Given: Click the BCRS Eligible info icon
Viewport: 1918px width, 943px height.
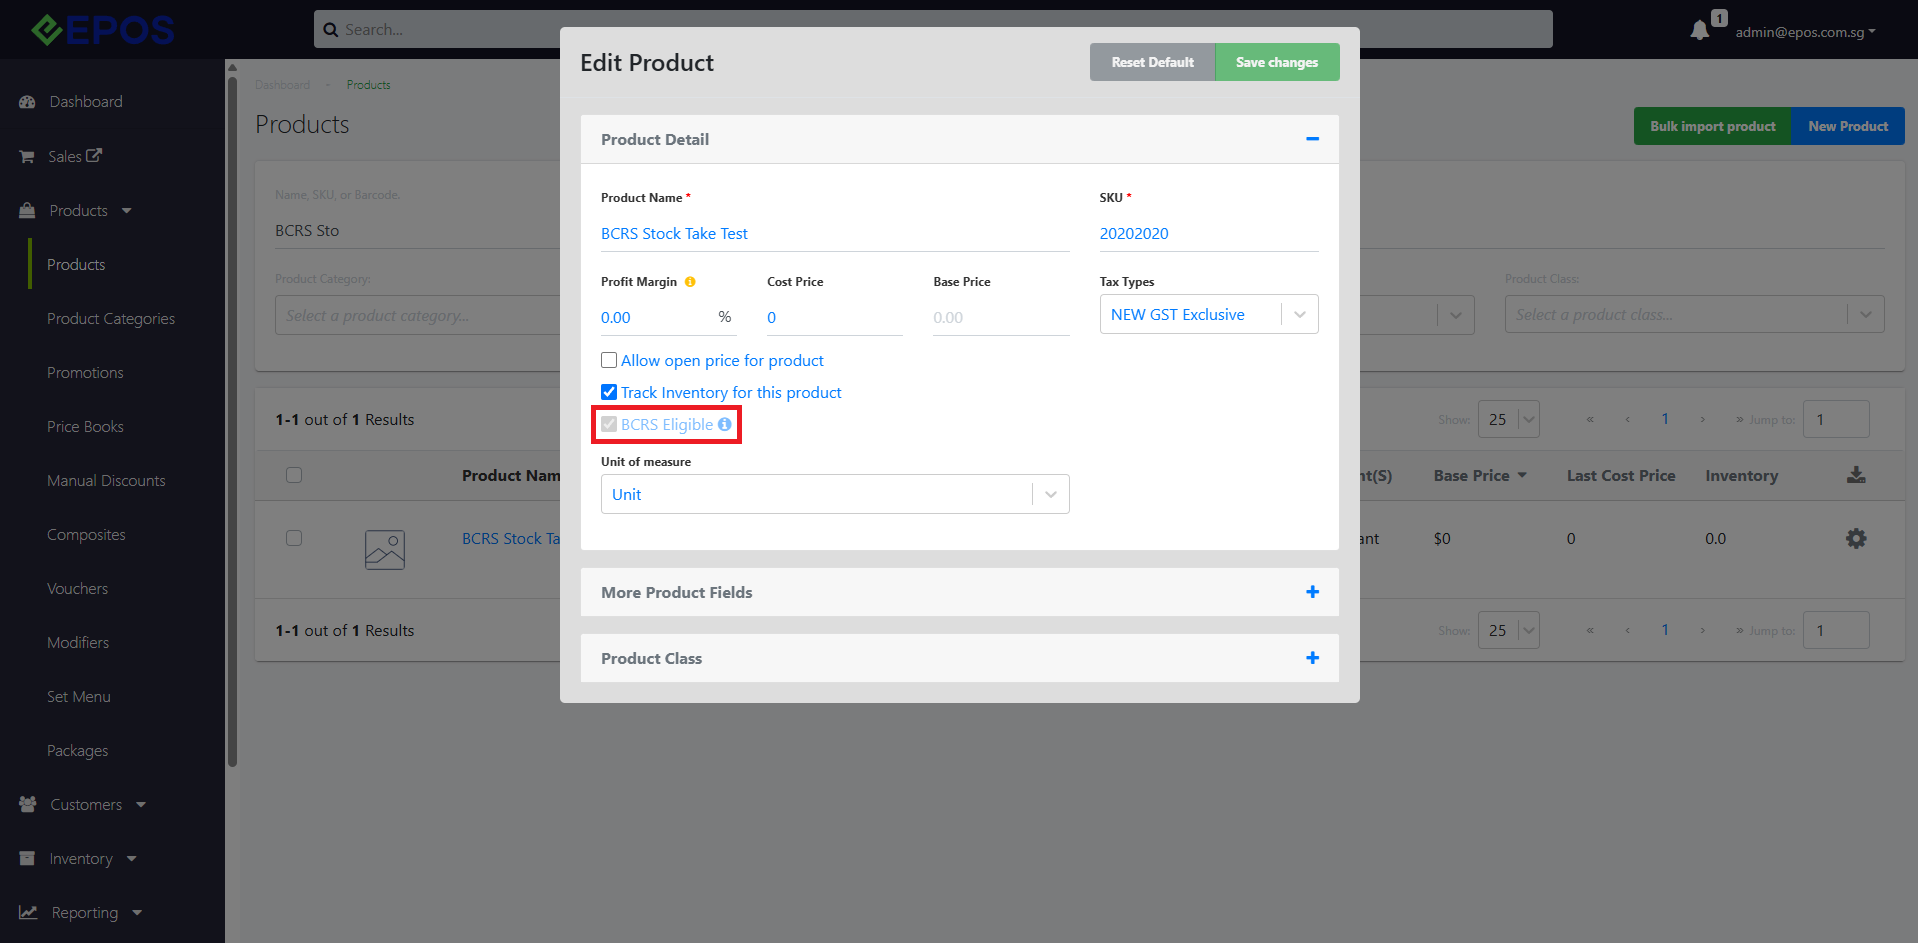Looking at the screenshot, I should (x=725, y=424).
